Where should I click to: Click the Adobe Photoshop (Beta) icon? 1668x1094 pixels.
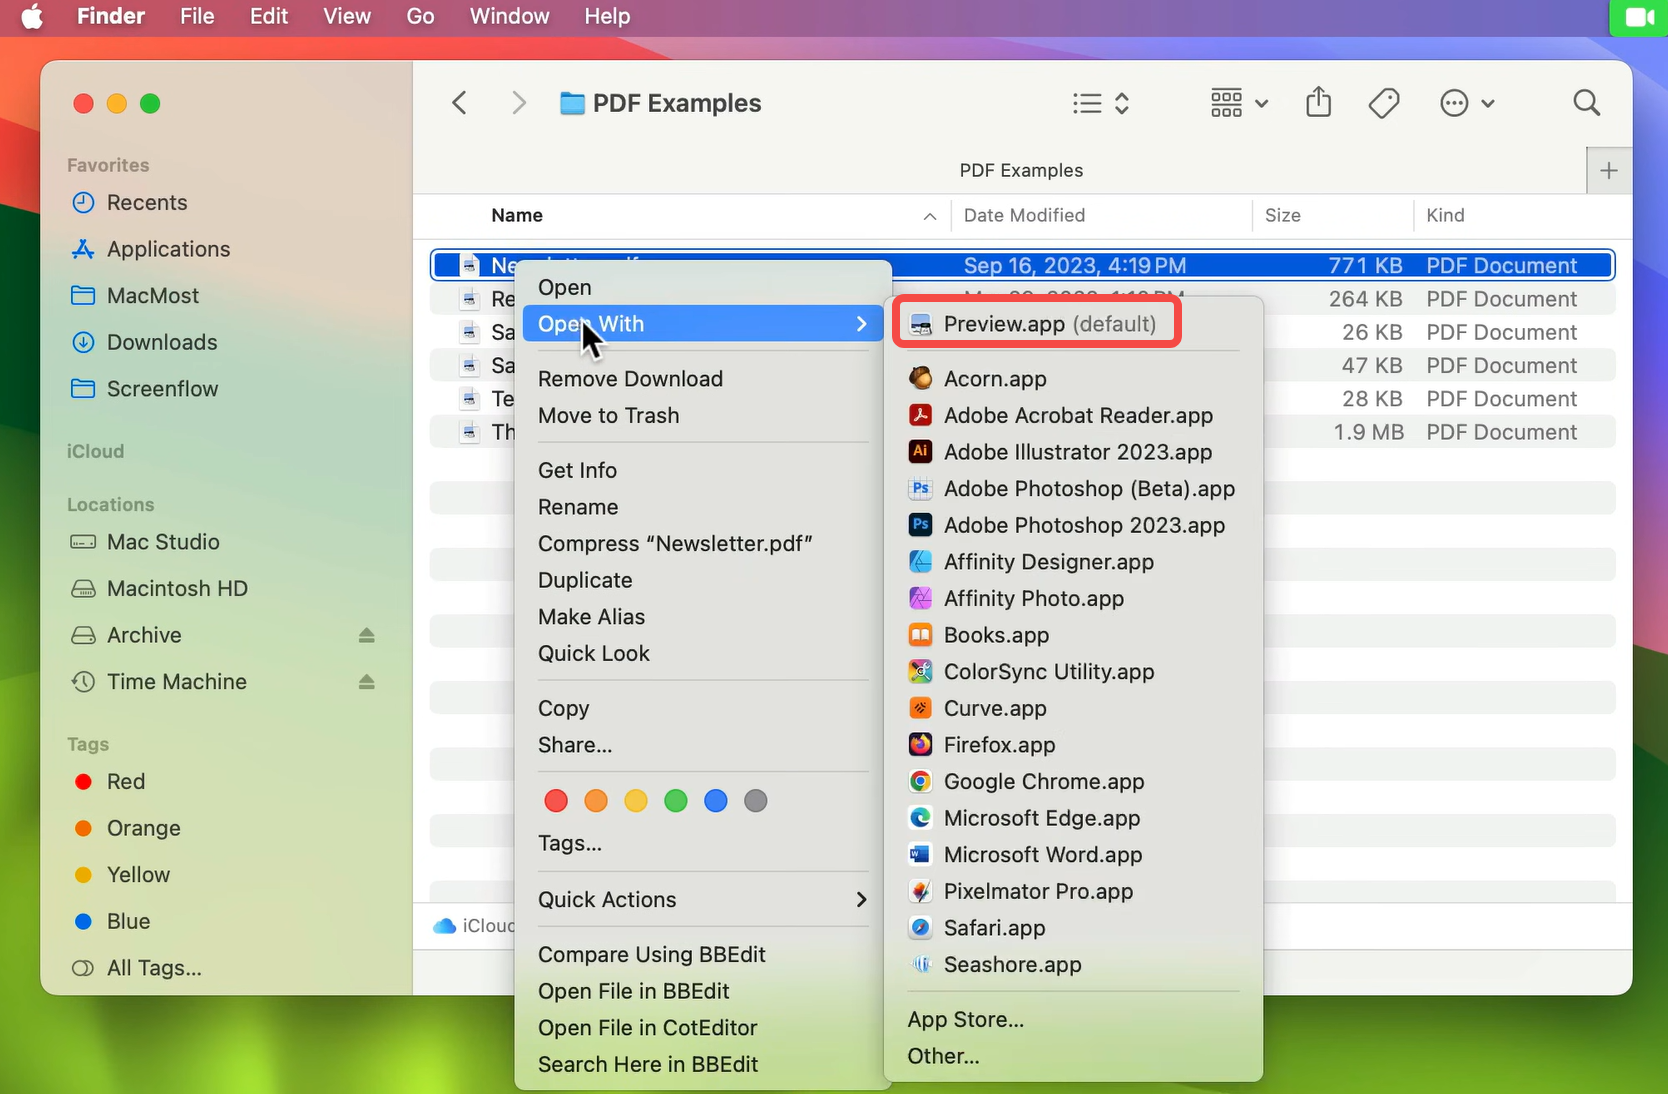[920, 489]
